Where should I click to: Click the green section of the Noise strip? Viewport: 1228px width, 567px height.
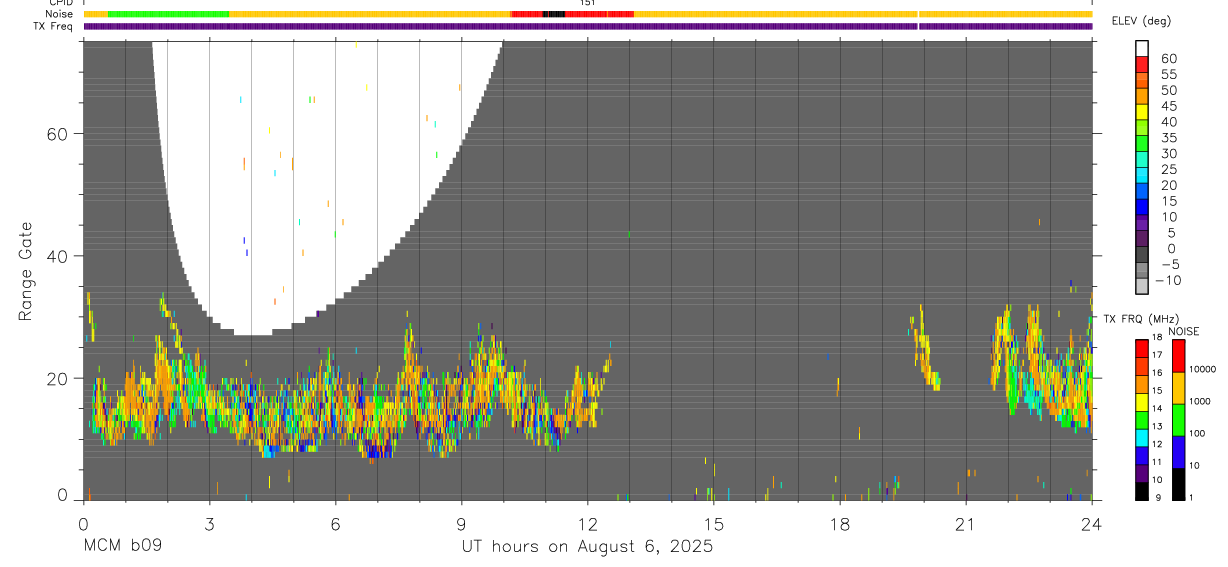168,14
